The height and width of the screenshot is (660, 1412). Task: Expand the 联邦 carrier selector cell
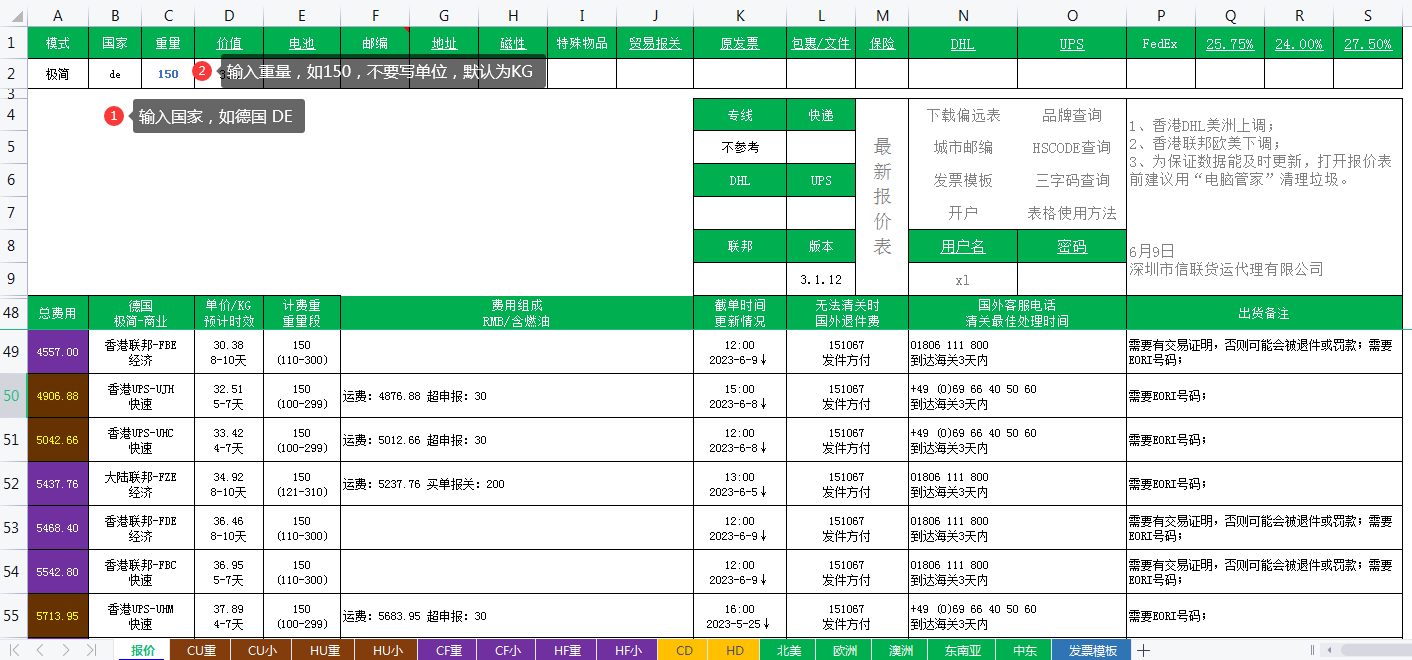(740, 245)
